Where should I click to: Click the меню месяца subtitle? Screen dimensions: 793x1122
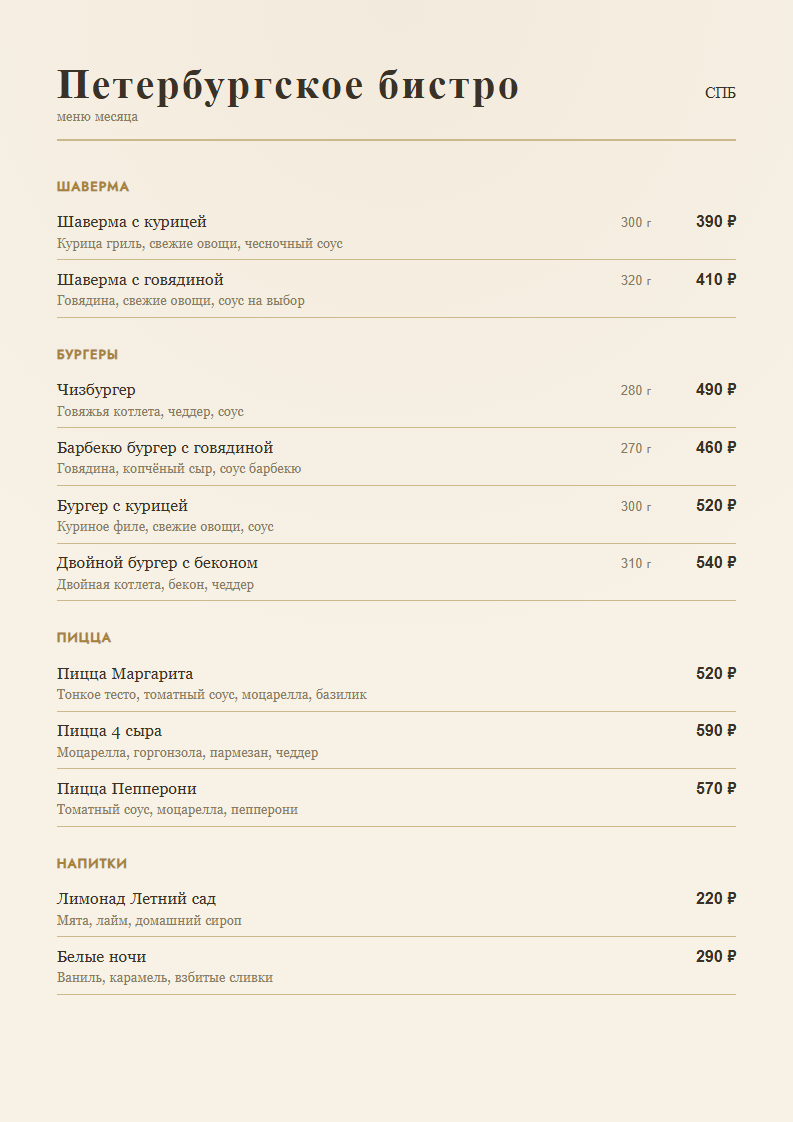(x=97, y=117)
